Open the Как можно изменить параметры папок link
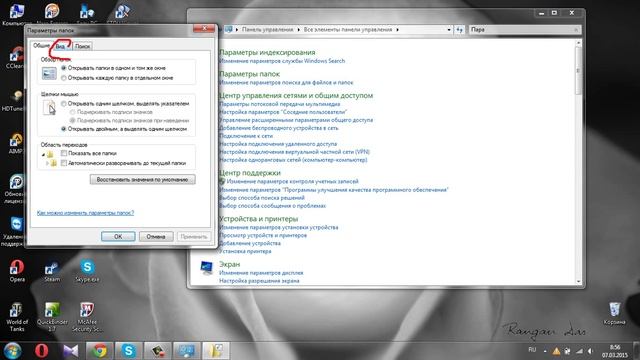This screenshot has height=360, width=640. (85, 213)
